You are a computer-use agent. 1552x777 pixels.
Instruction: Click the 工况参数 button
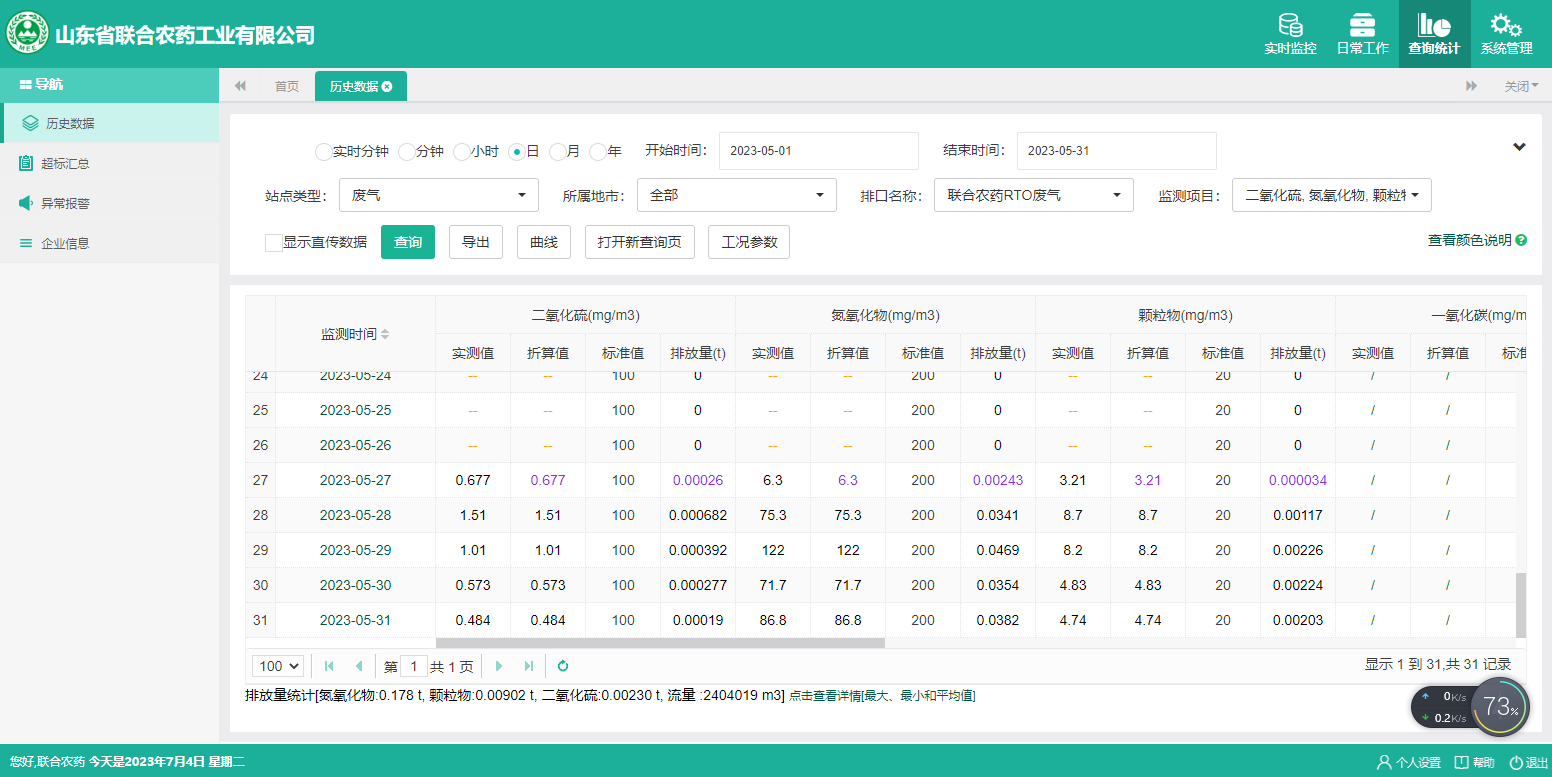(749, 242)
